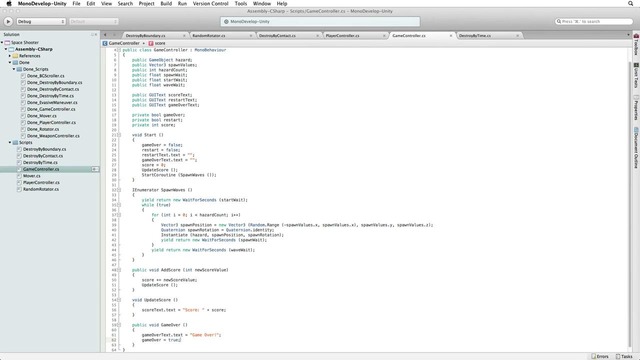Open the Debug configuration dropdown
The height and width of the screenshot is (360, 640).
[41, 21]
